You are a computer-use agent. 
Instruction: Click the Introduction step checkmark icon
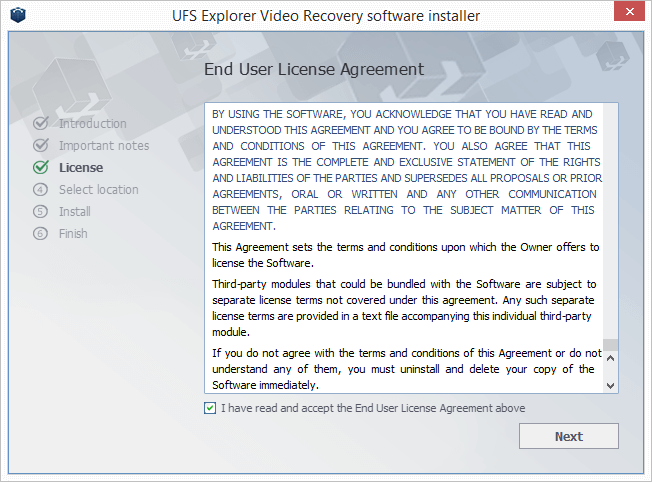pyautogui.click(x=41, y=123)
